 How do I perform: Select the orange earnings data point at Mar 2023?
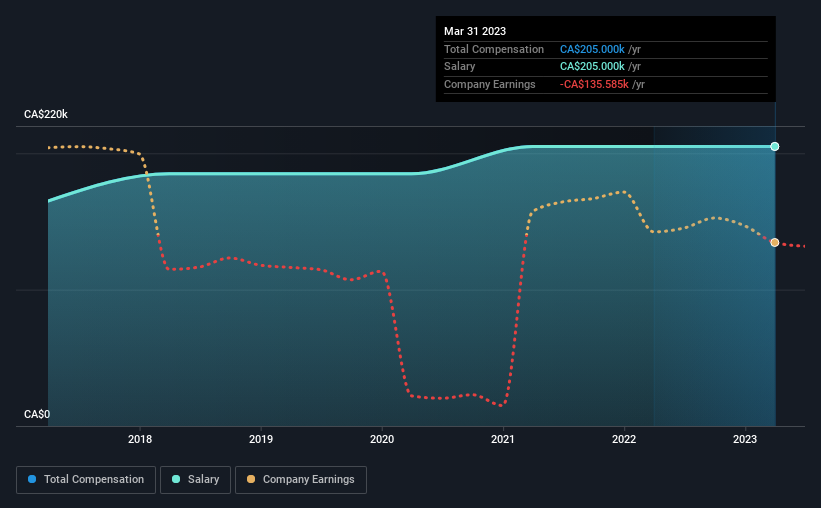point(774,242)
